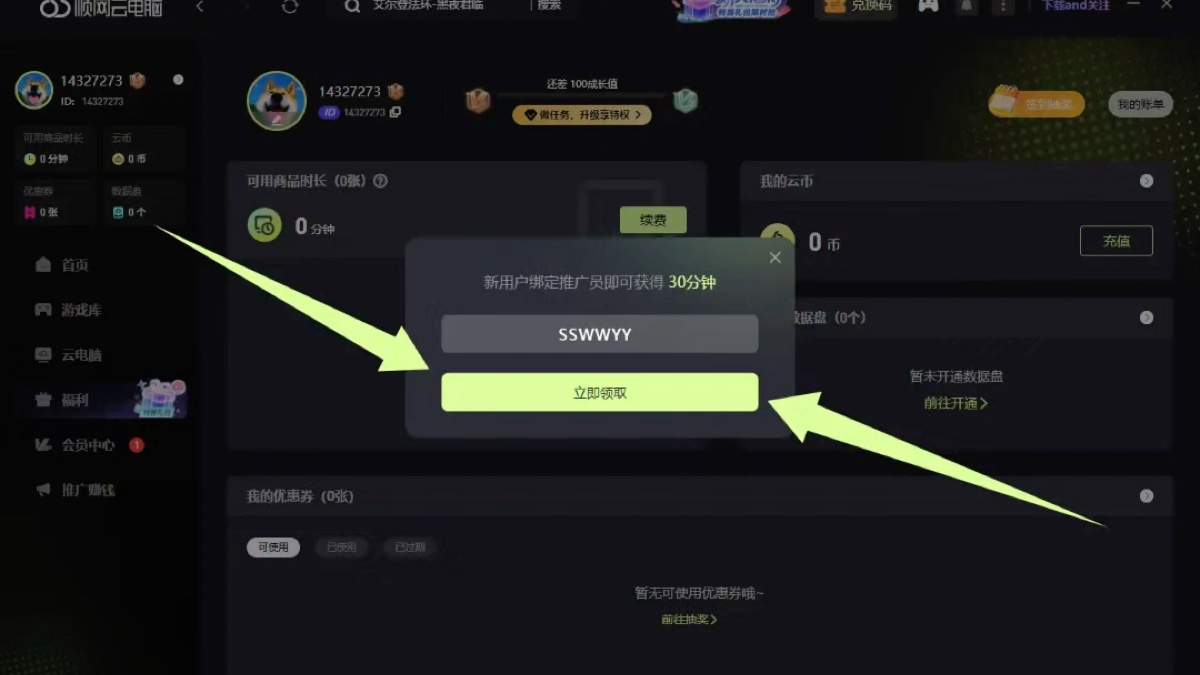Image resolution: width=1200 pixels, height=675 pixels.
Task: Open the gamepad icon in header
Action: point(929,6)
